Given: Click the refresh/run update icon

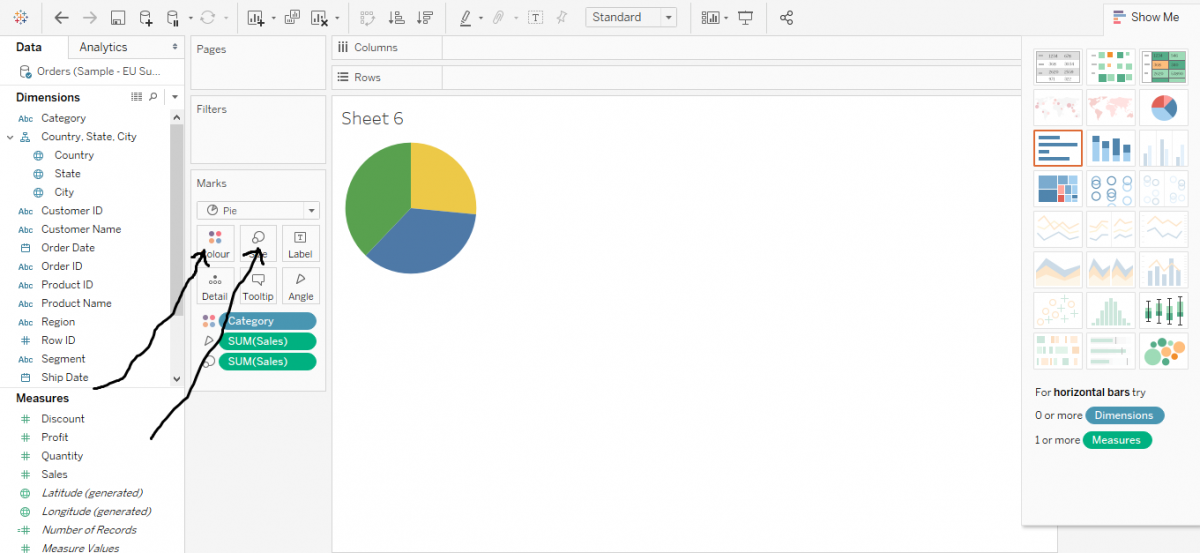Looking at the screenshot, I should click(x=208, y=18).
